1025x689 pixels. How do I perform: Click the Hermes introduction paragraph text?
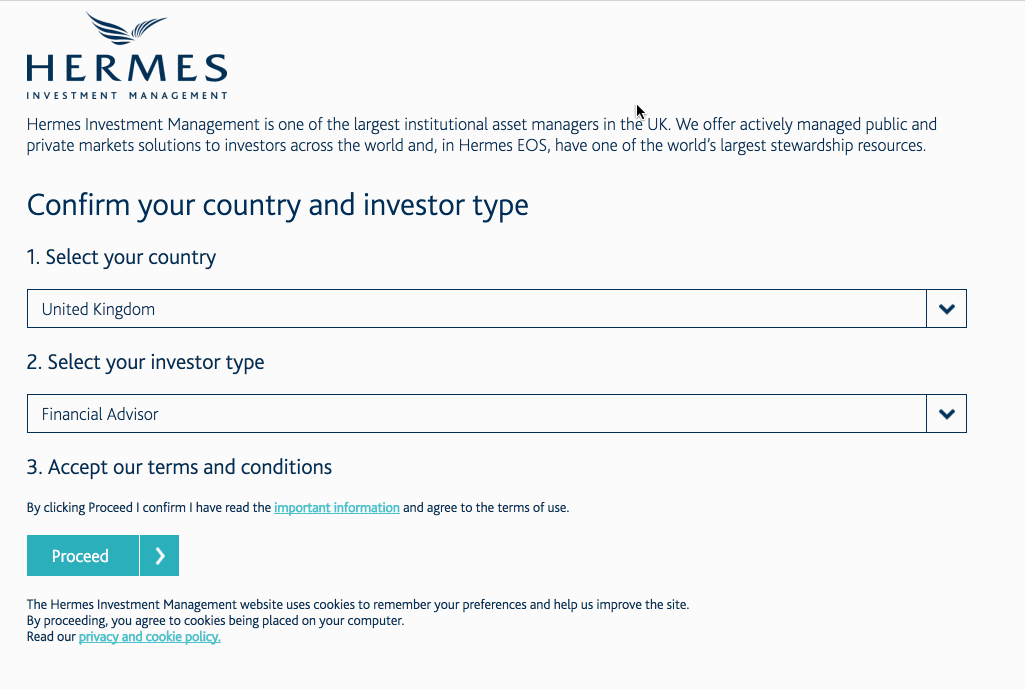click(x=480, y=135)
